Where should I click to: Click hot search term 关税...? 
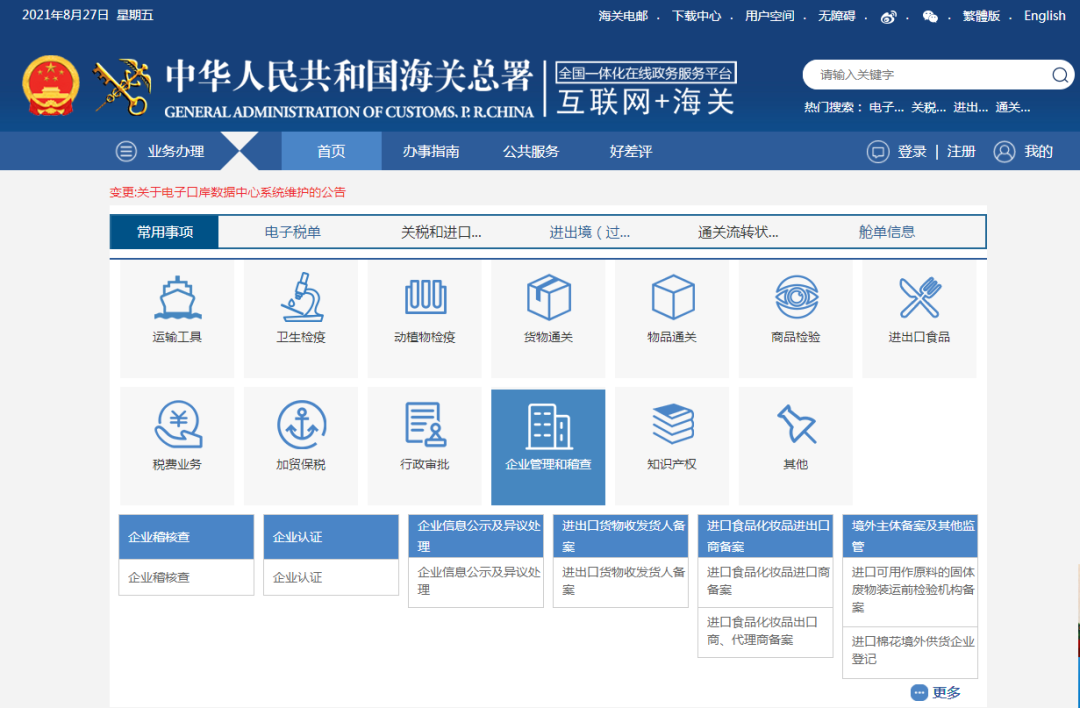(928, 107)
